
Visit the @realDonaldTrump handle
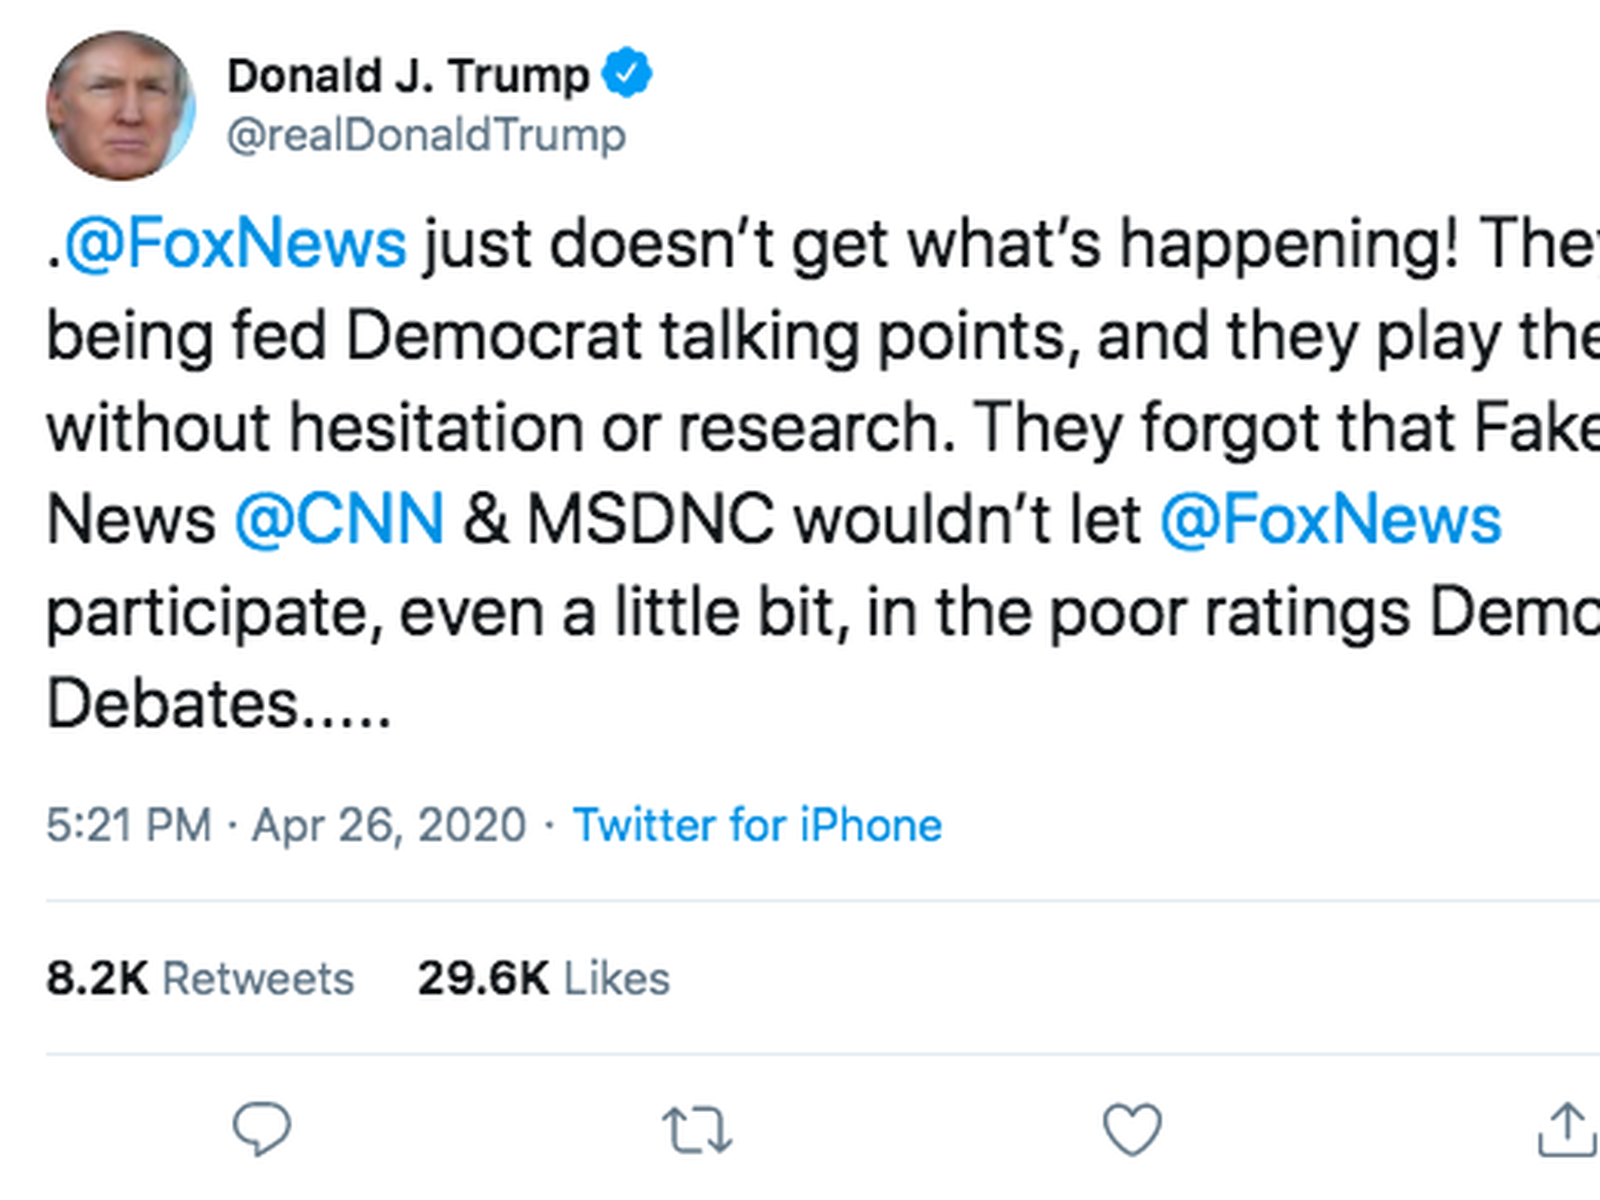pos(426,135)
